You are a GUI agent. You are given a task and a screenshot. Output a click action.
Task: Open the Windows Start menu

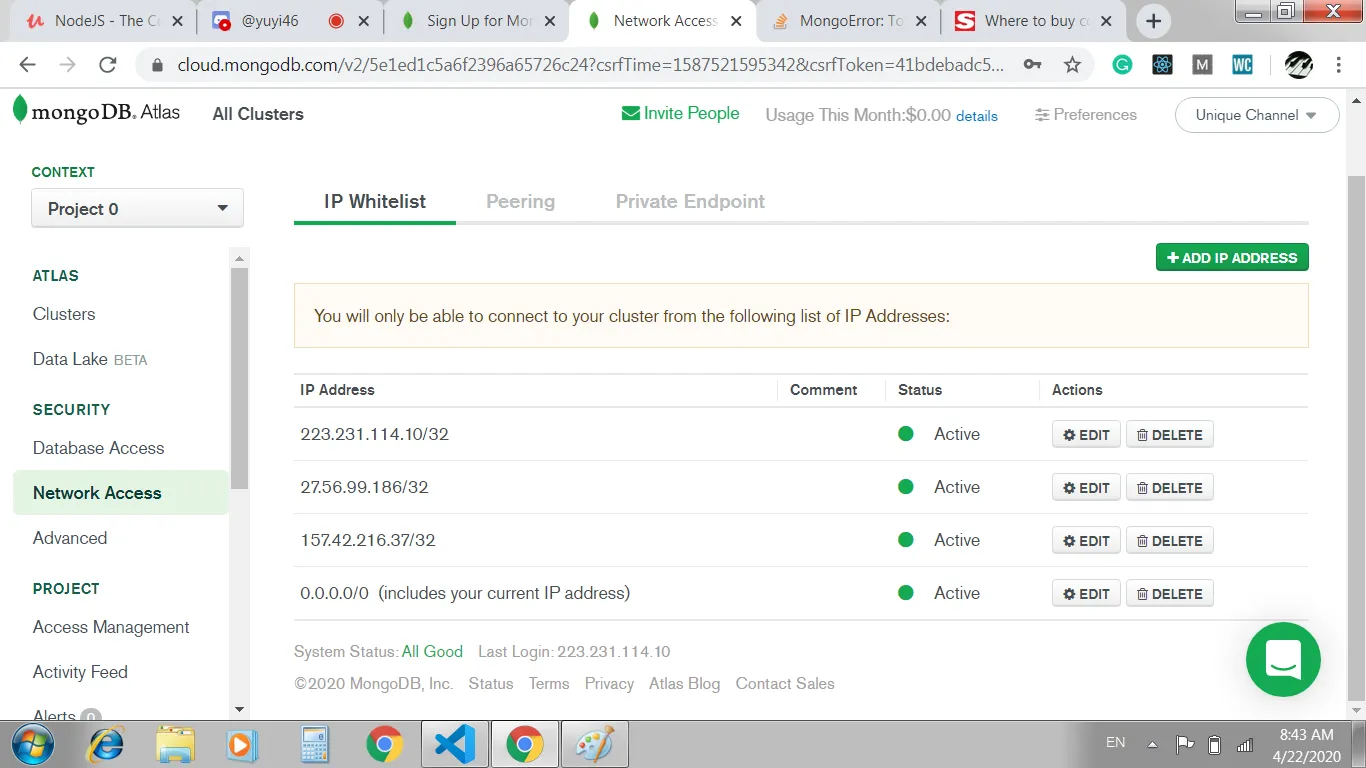click(33, 744)
